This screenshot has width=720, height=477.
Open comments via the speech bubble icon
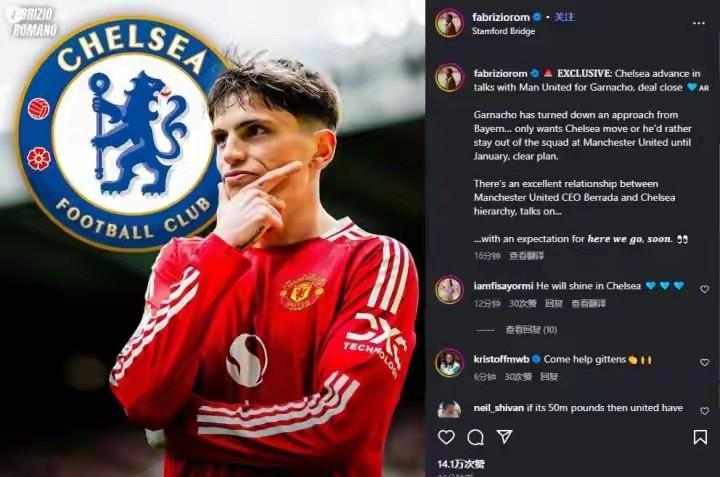coord(475,437)
